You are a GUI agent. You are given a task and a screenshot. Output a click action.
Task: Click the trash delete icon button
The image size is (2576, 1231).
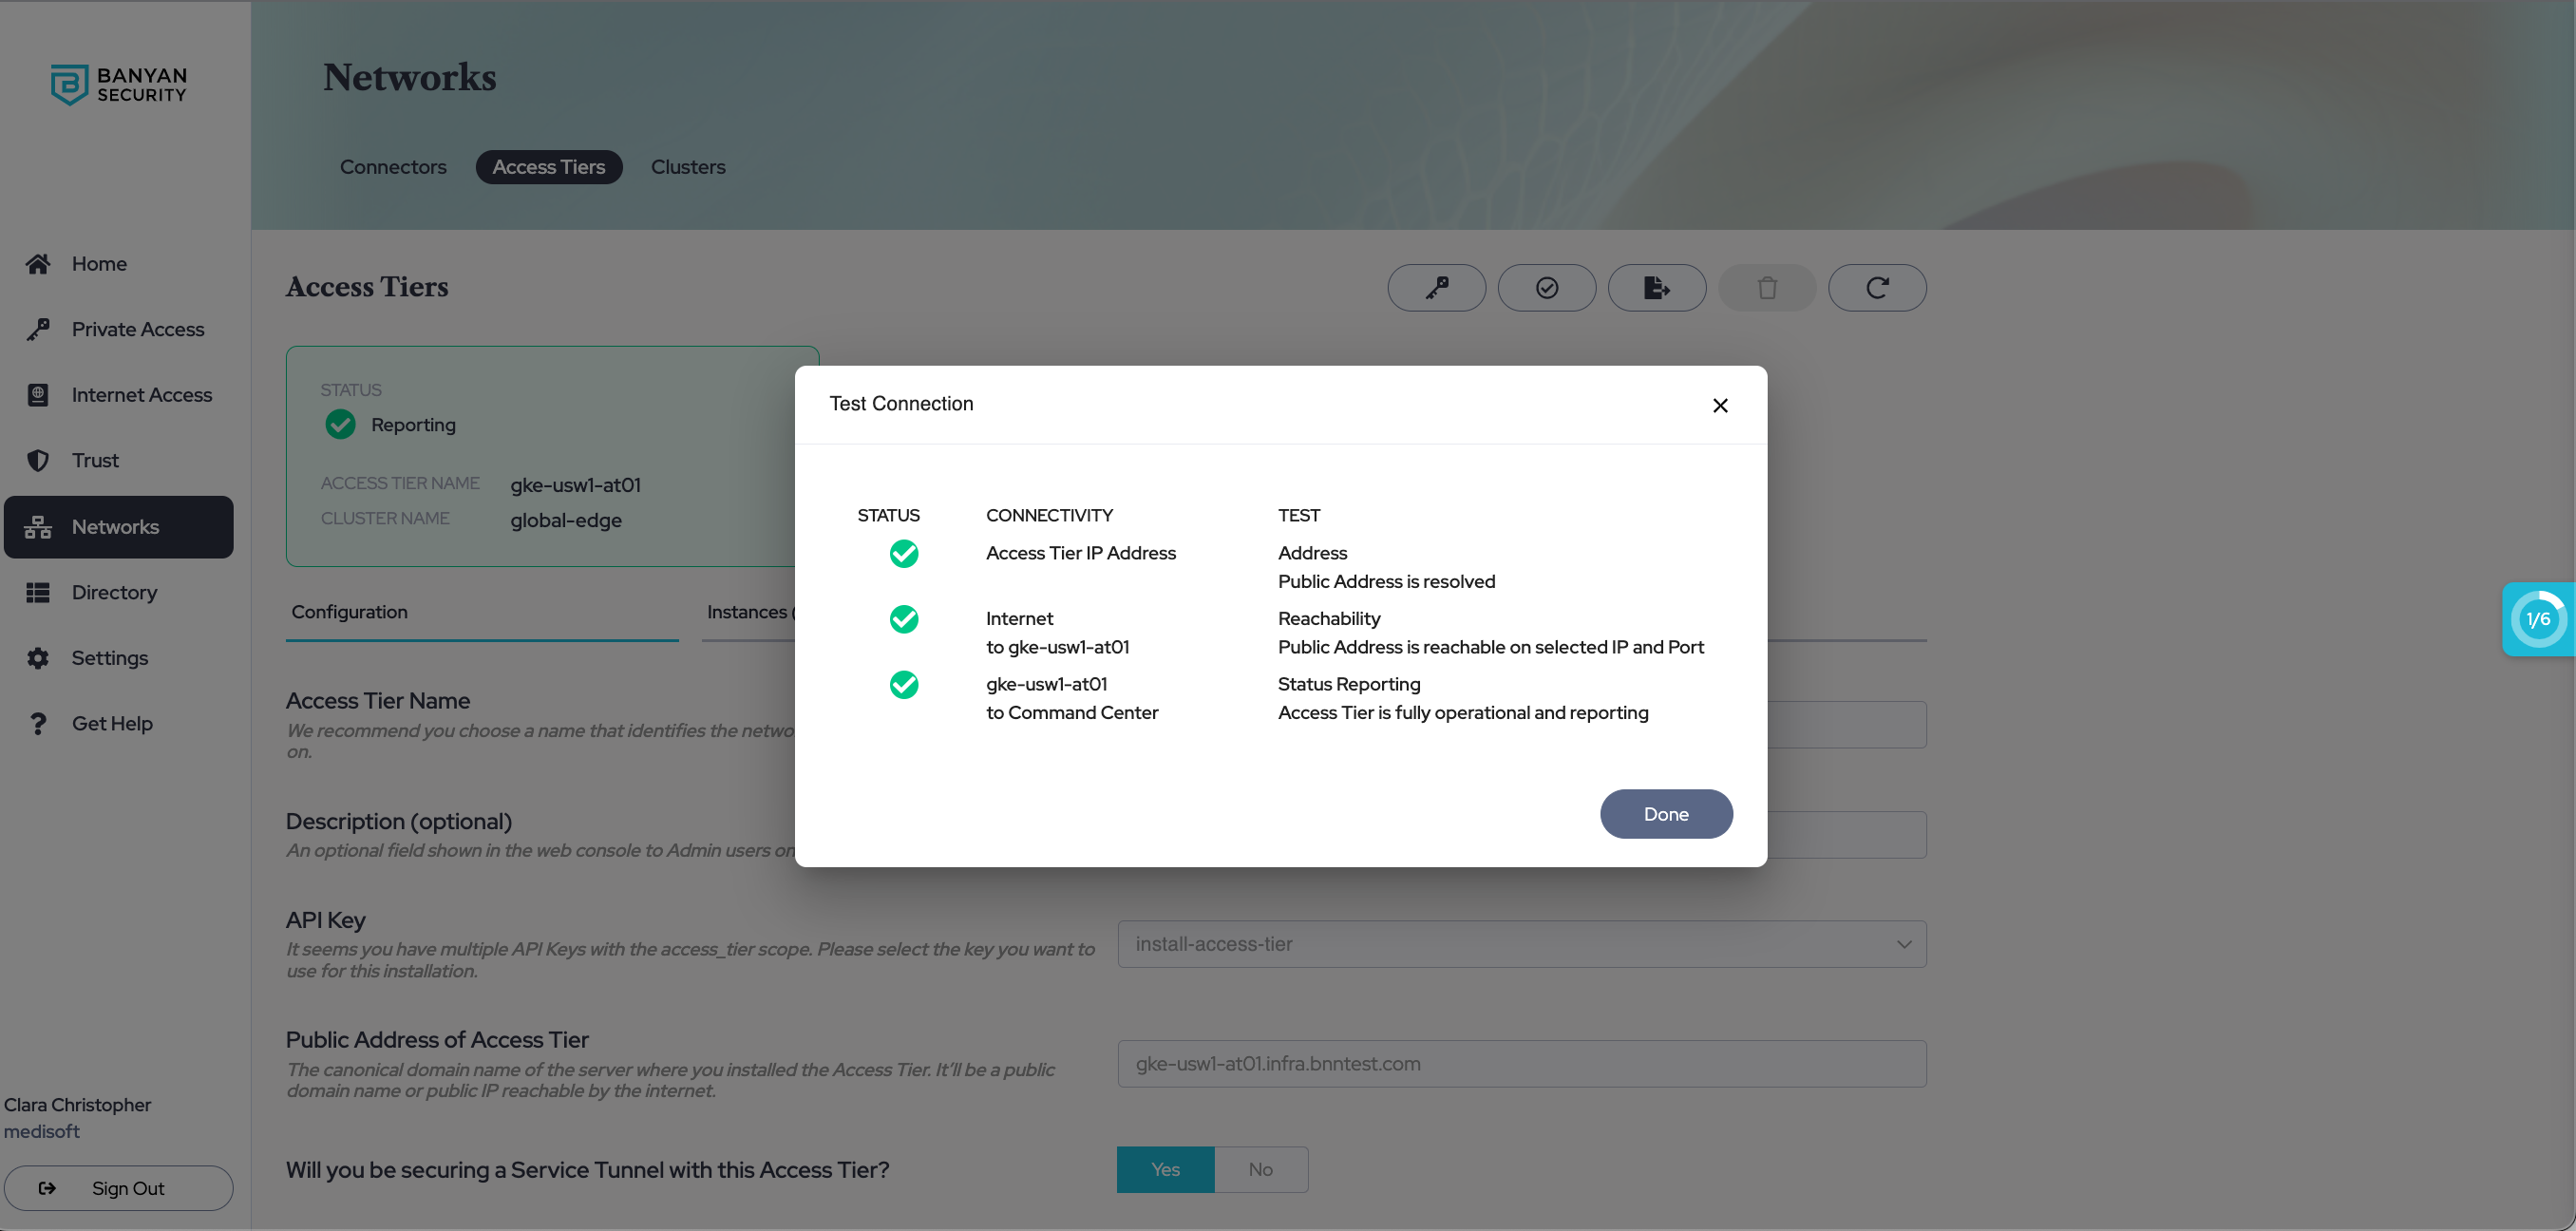(1766, 288)
